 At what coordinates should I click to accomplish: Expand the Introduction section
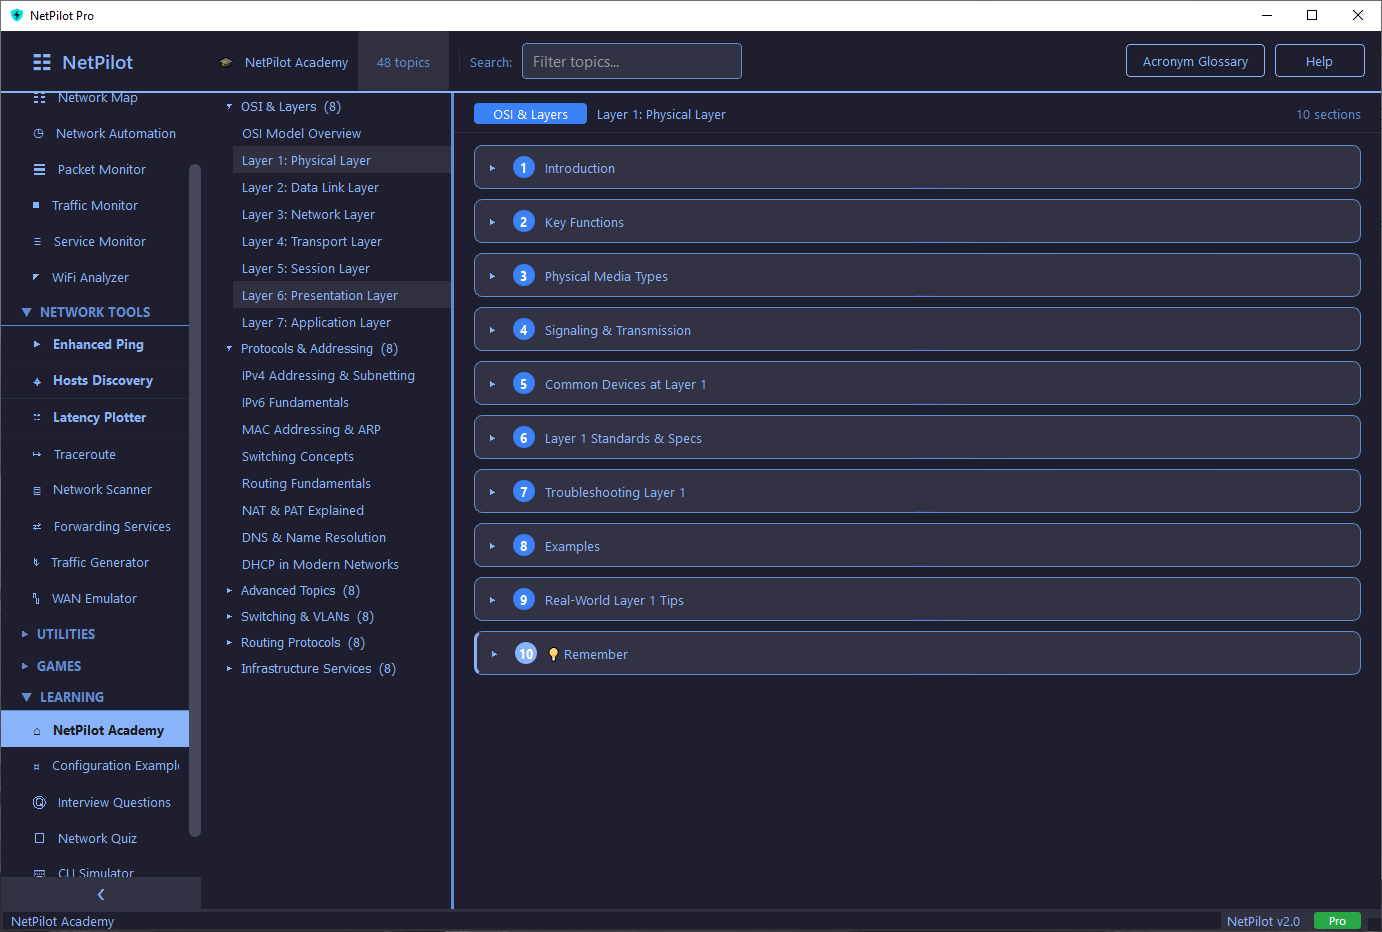click(493, 168)
